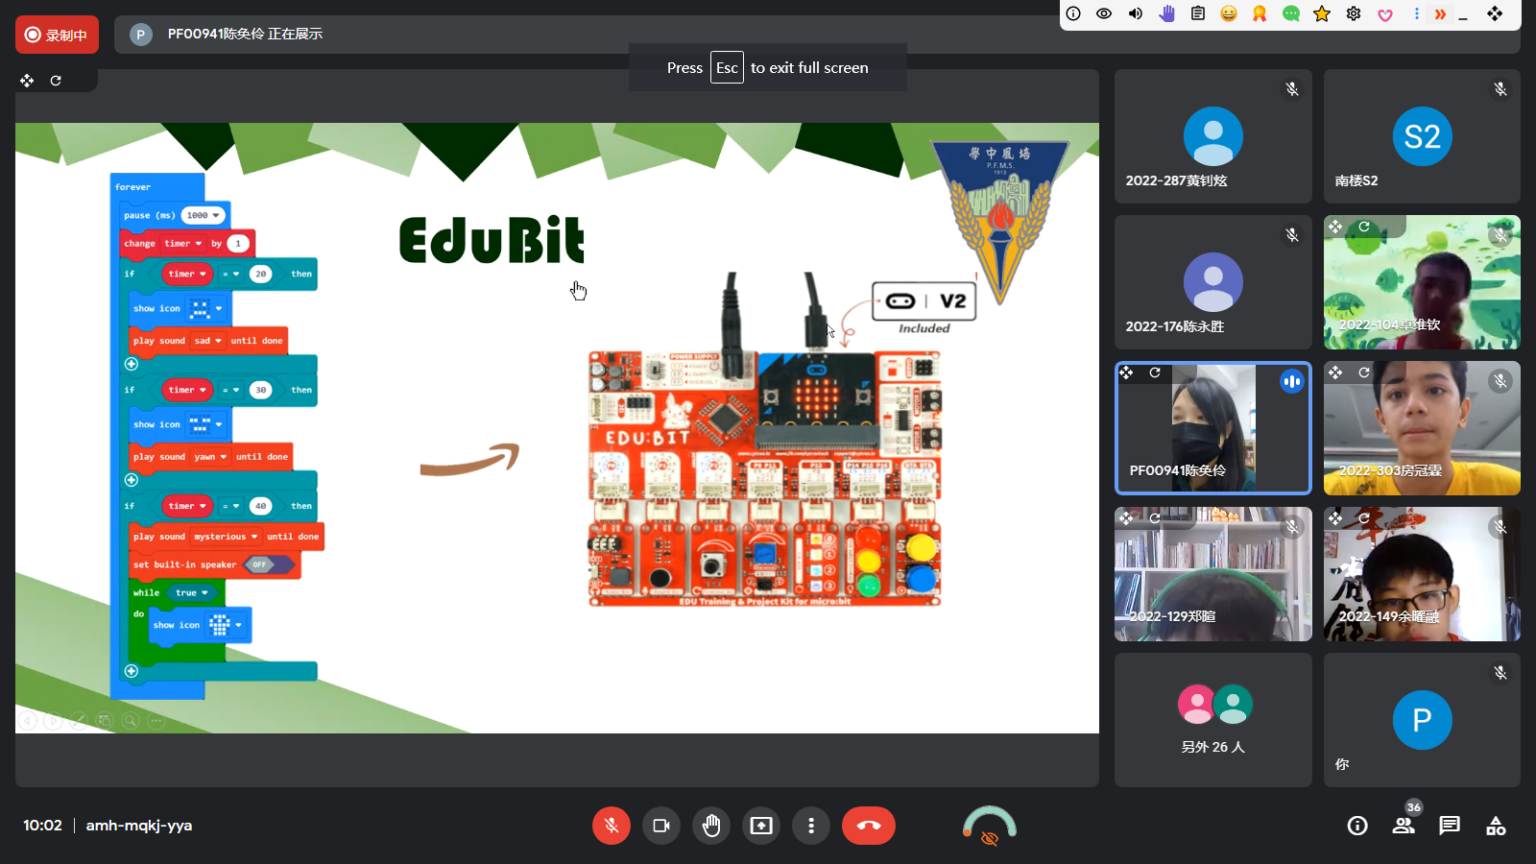1536x864 pixels.
Task: Click the see all slides icon on slide controls
Action: [105, 720]
